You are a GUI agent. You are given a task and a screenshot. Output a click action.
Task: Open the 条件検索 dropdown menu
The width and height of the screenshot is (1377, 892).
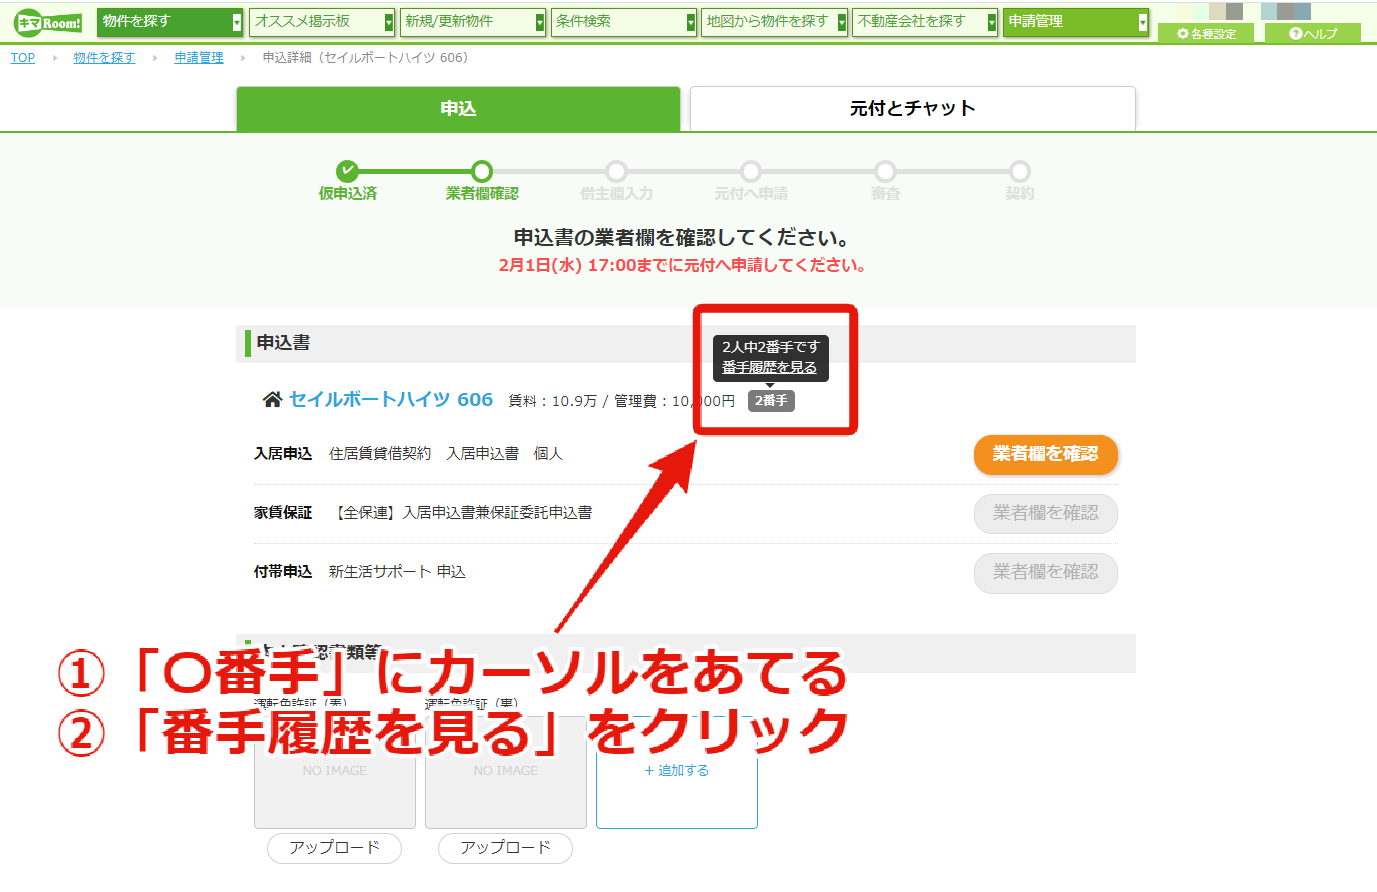click(x=623, y=22)
